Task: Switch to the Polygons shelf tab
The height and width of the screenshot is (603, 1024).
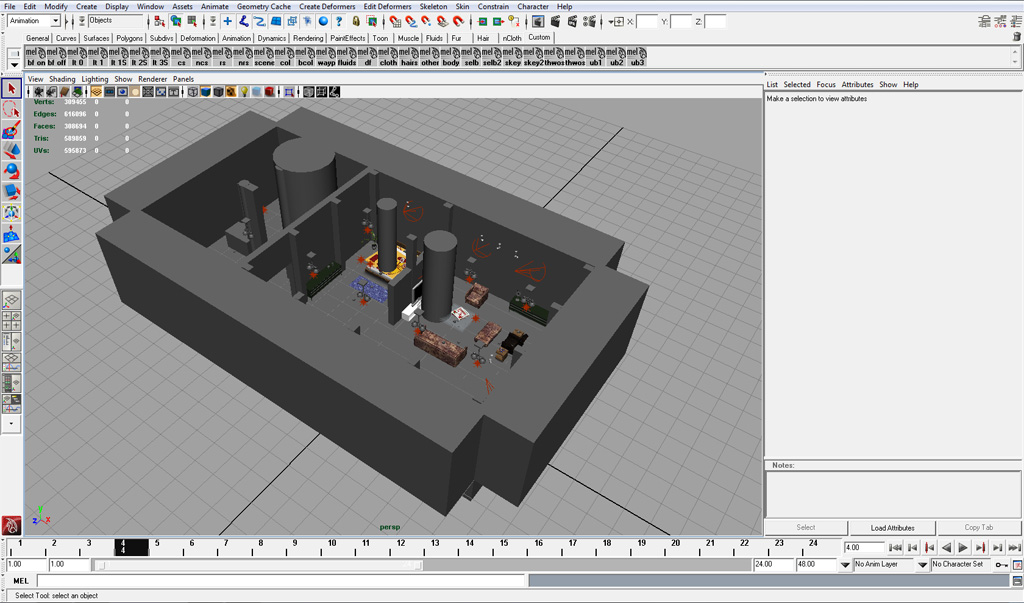Action: pos(129,38)
